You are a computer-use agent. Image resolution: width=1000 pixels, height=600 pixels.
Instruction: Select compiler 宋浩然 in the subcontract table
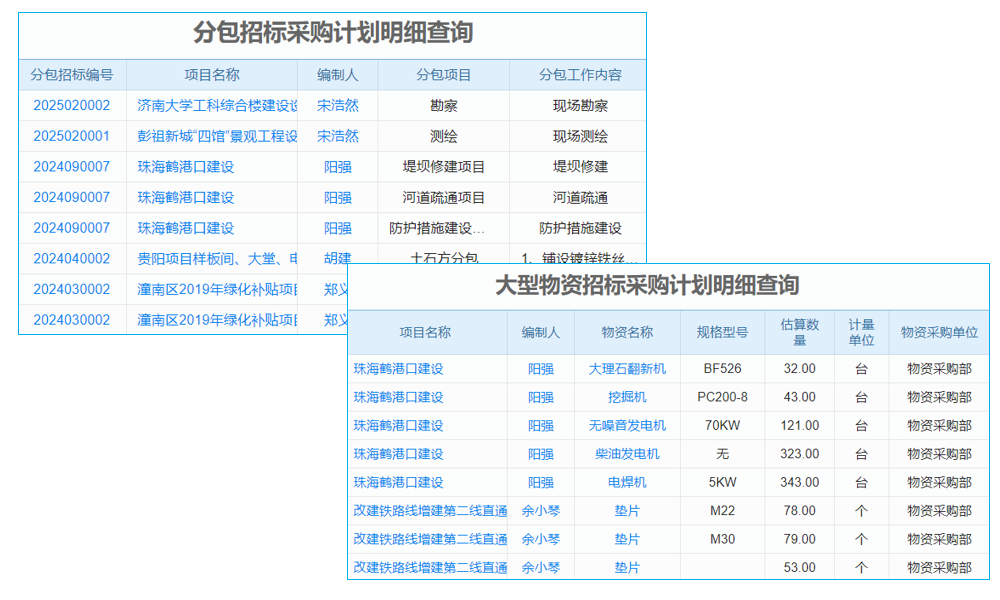pyautogui.click(x=337, y=105)
